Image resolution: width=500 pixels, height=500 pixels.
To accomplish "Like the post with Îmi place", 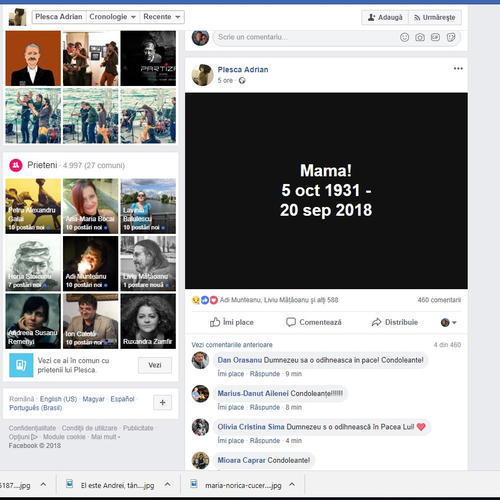I will coord(232,322).
